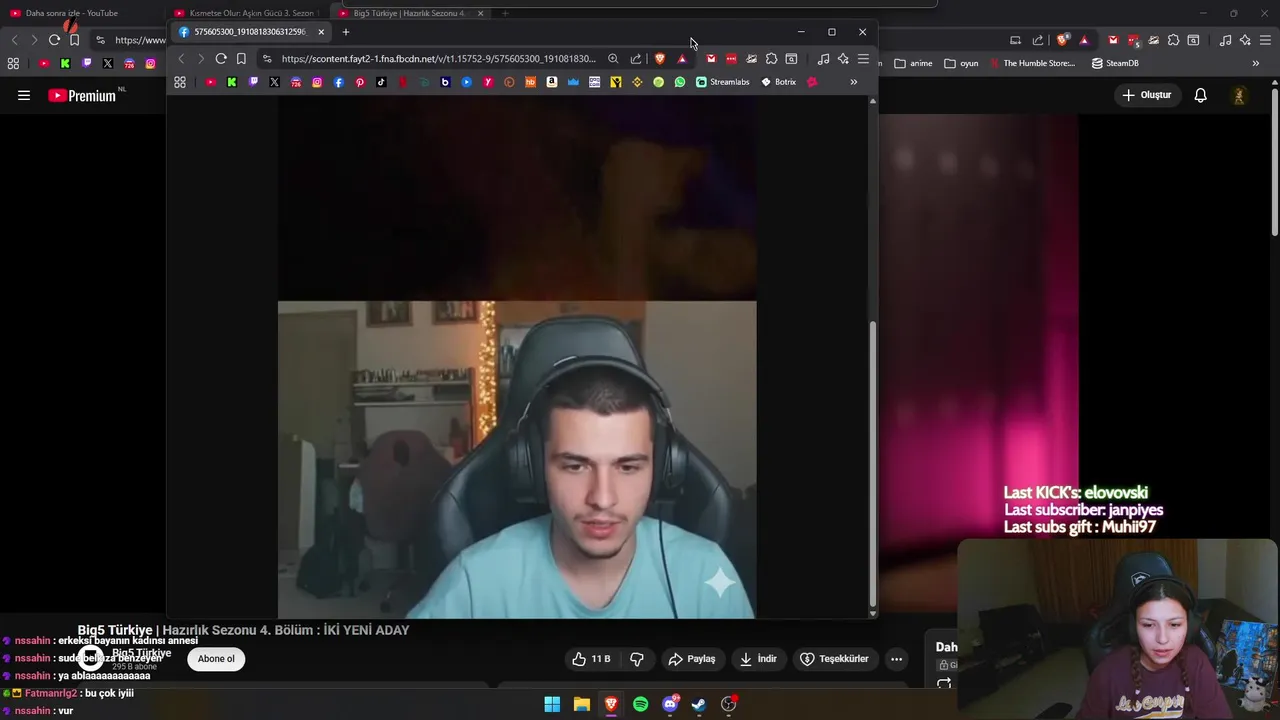Image resolution: width=1280 pixels, height=720 pixels.
Task: Open Twitch bookmark in back window's bookmarks bar
Action: [86, 63]
